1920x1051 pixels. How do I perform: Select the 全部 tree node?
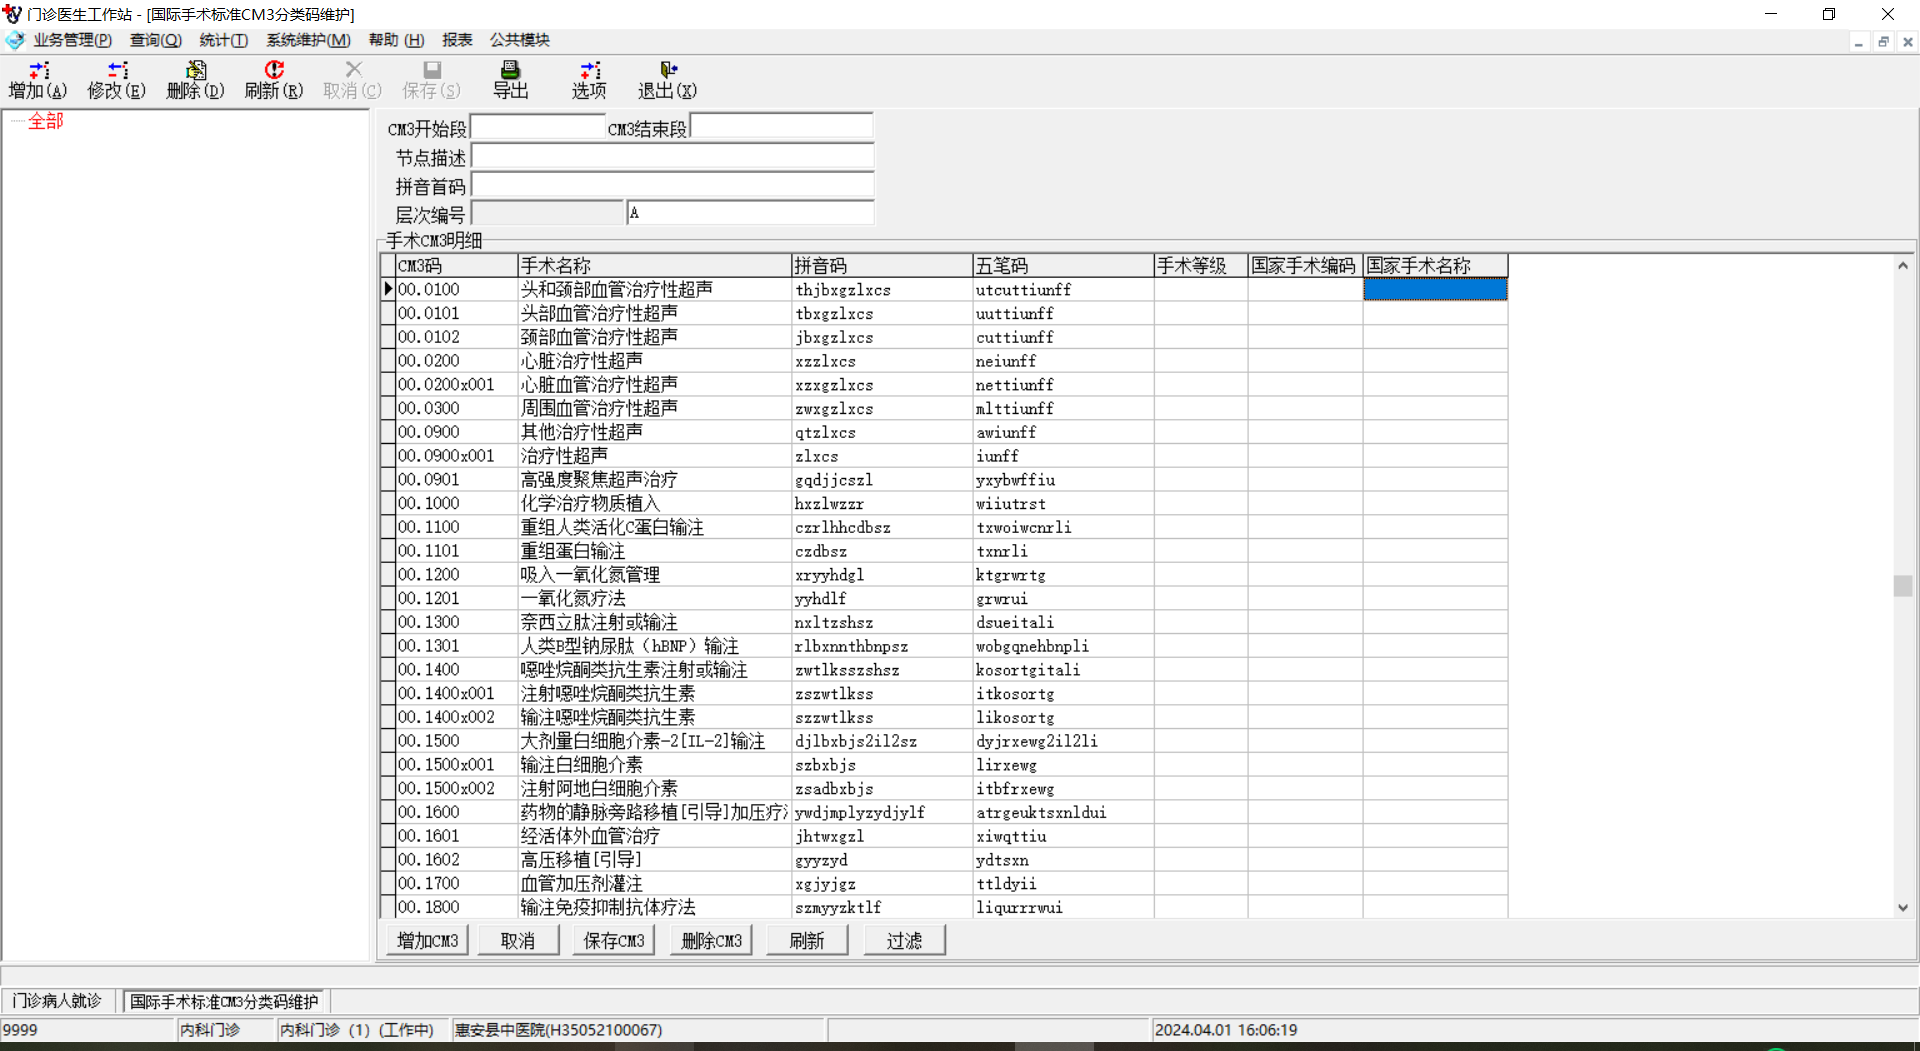[46, 121]
